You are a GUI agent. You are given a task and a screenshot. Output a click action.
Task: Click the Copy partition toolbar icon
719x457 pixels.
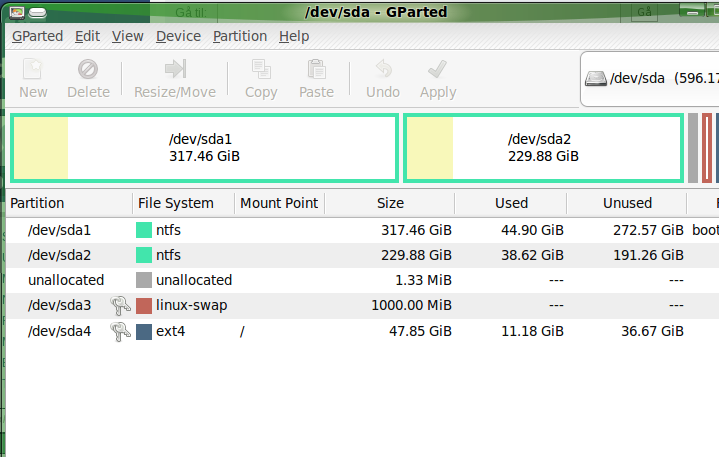click(261, 70)
